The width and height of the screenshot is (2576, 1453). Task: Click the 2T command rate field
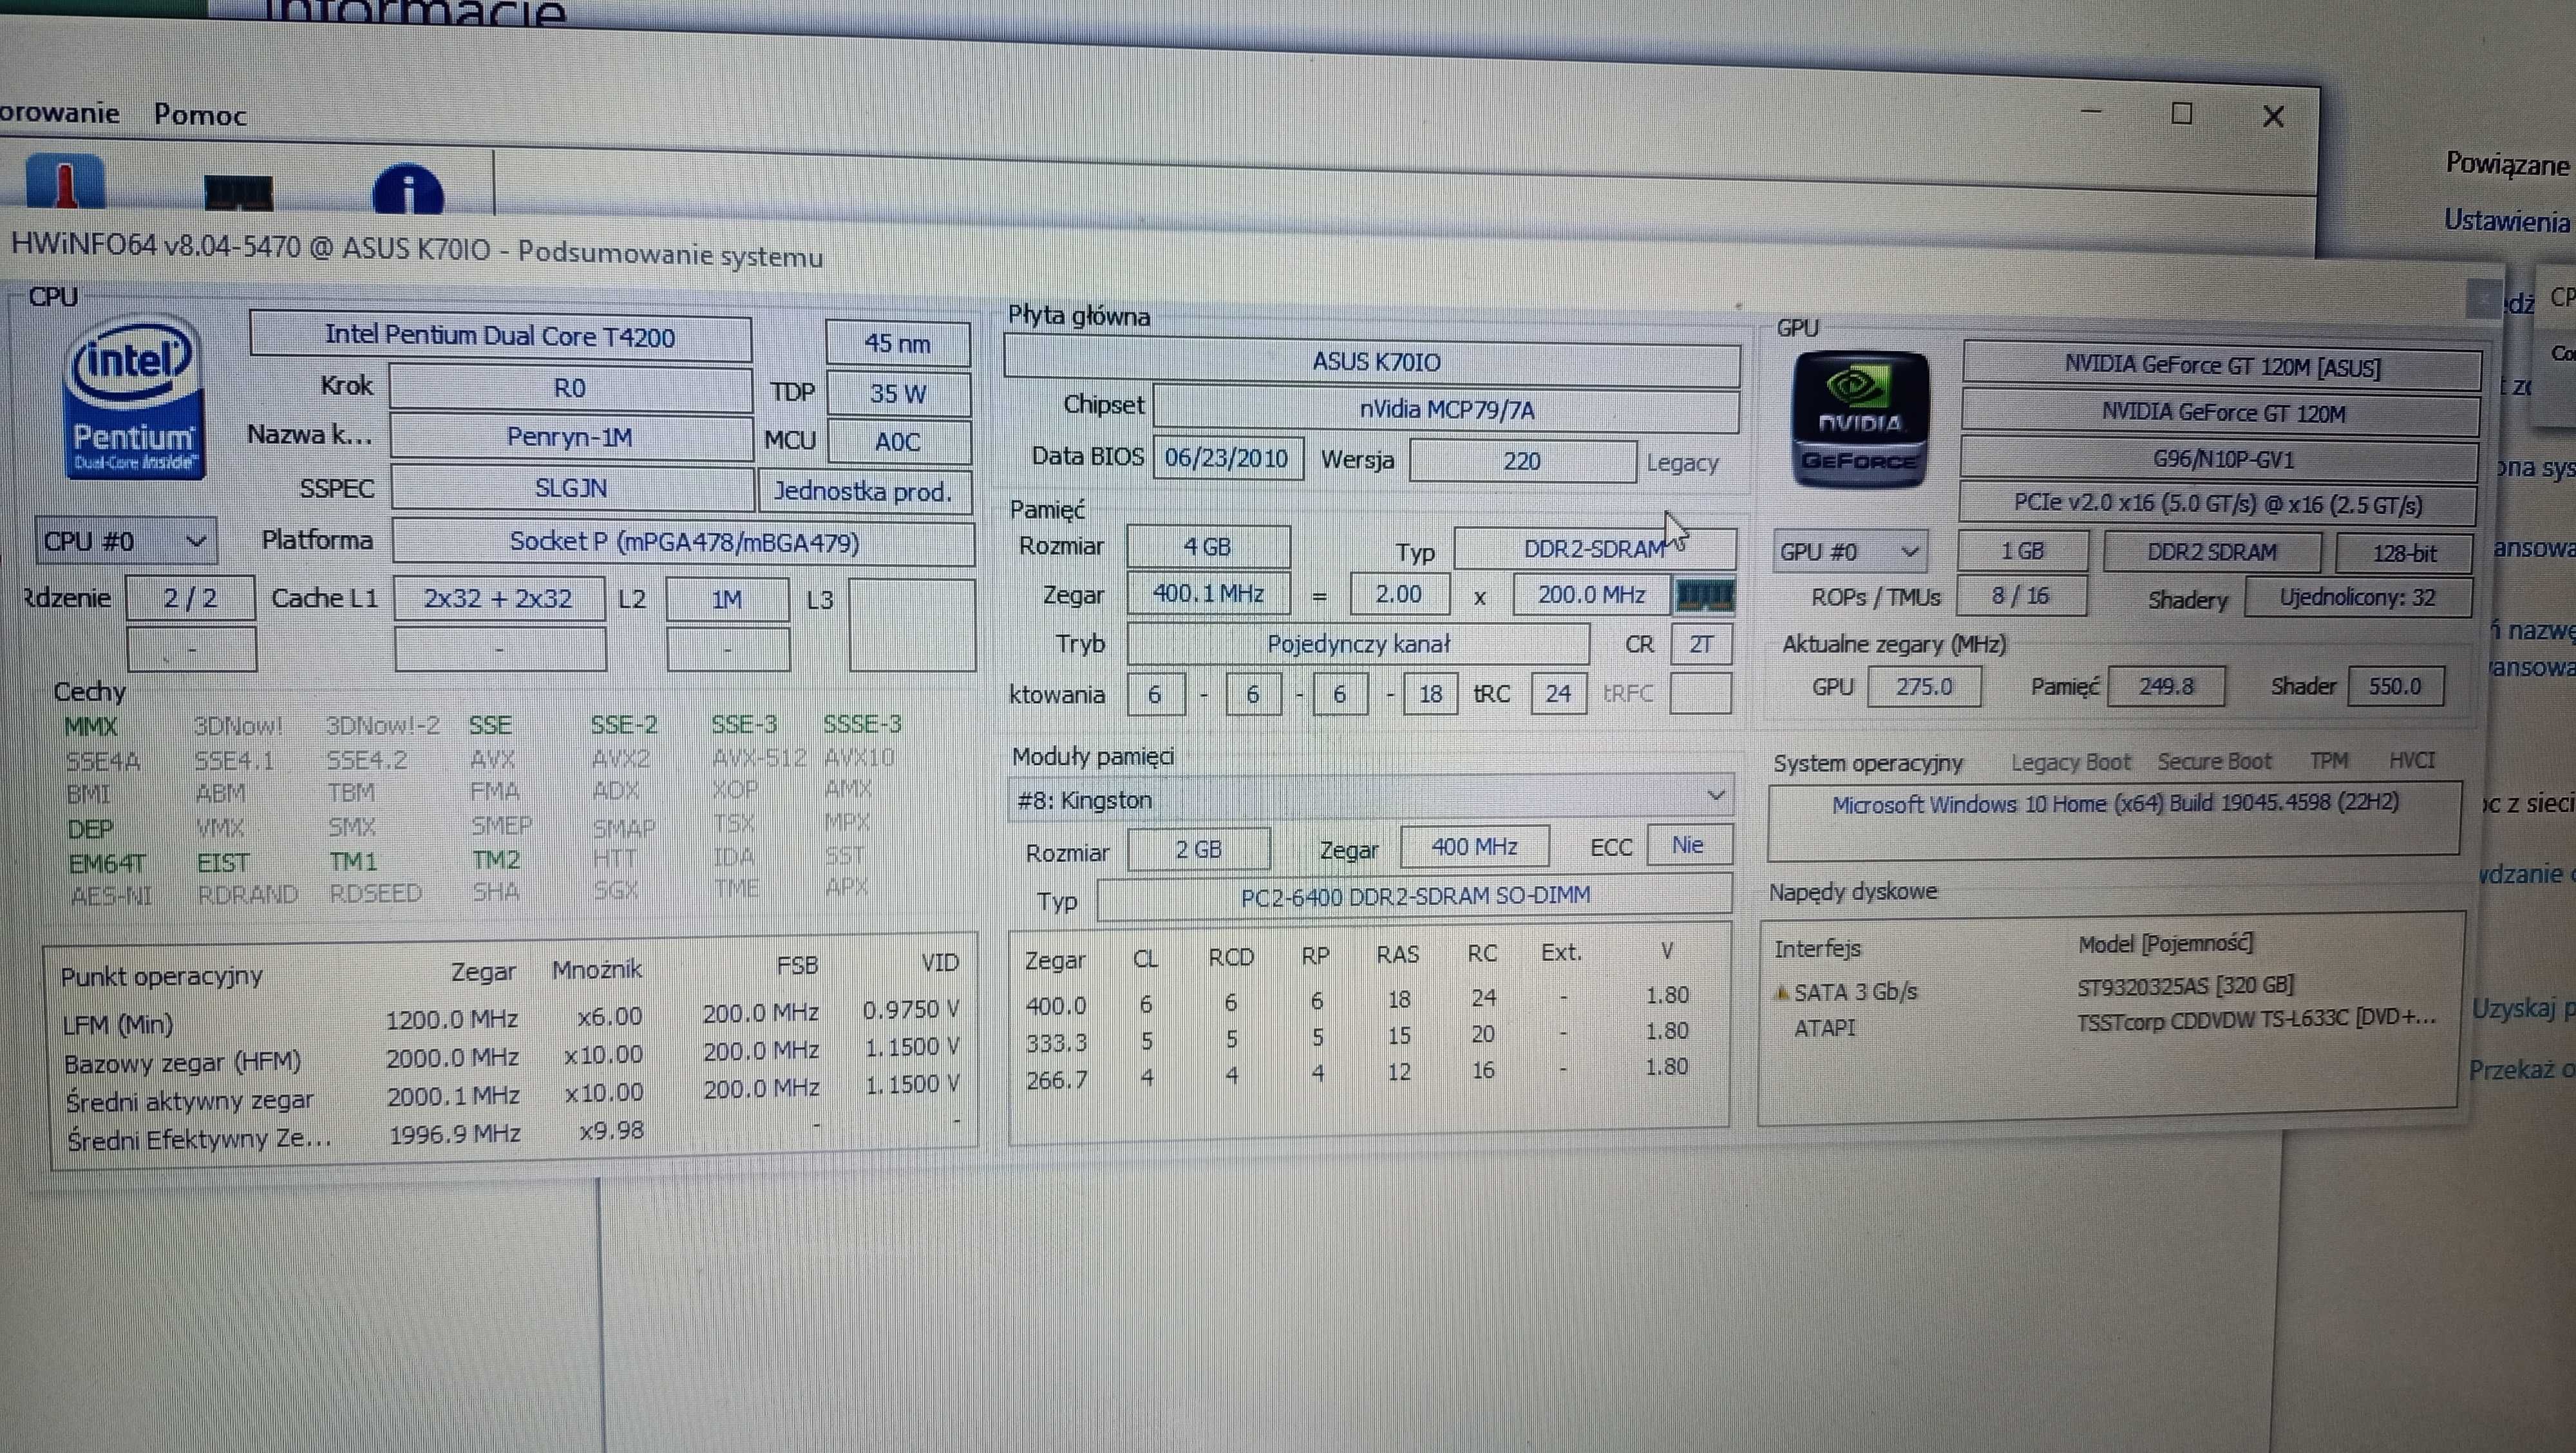coord(1700,644)
